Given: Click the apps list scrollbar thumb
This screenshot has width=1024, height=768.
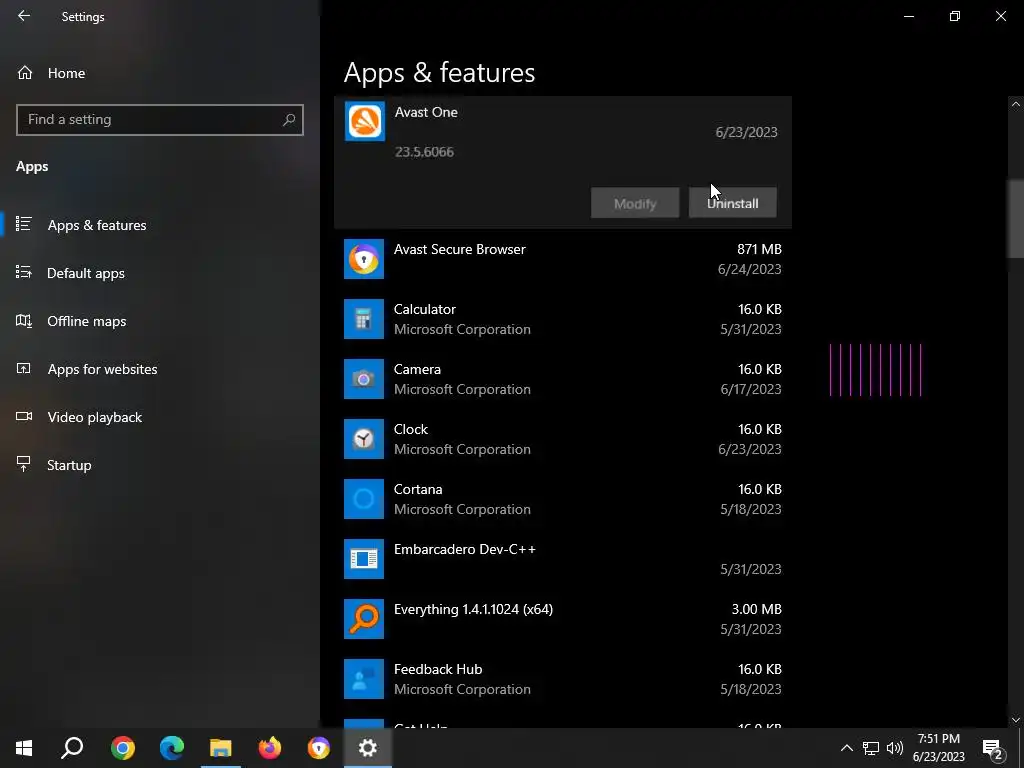Looking at the screenshot, I should [x=1016, y=219].
